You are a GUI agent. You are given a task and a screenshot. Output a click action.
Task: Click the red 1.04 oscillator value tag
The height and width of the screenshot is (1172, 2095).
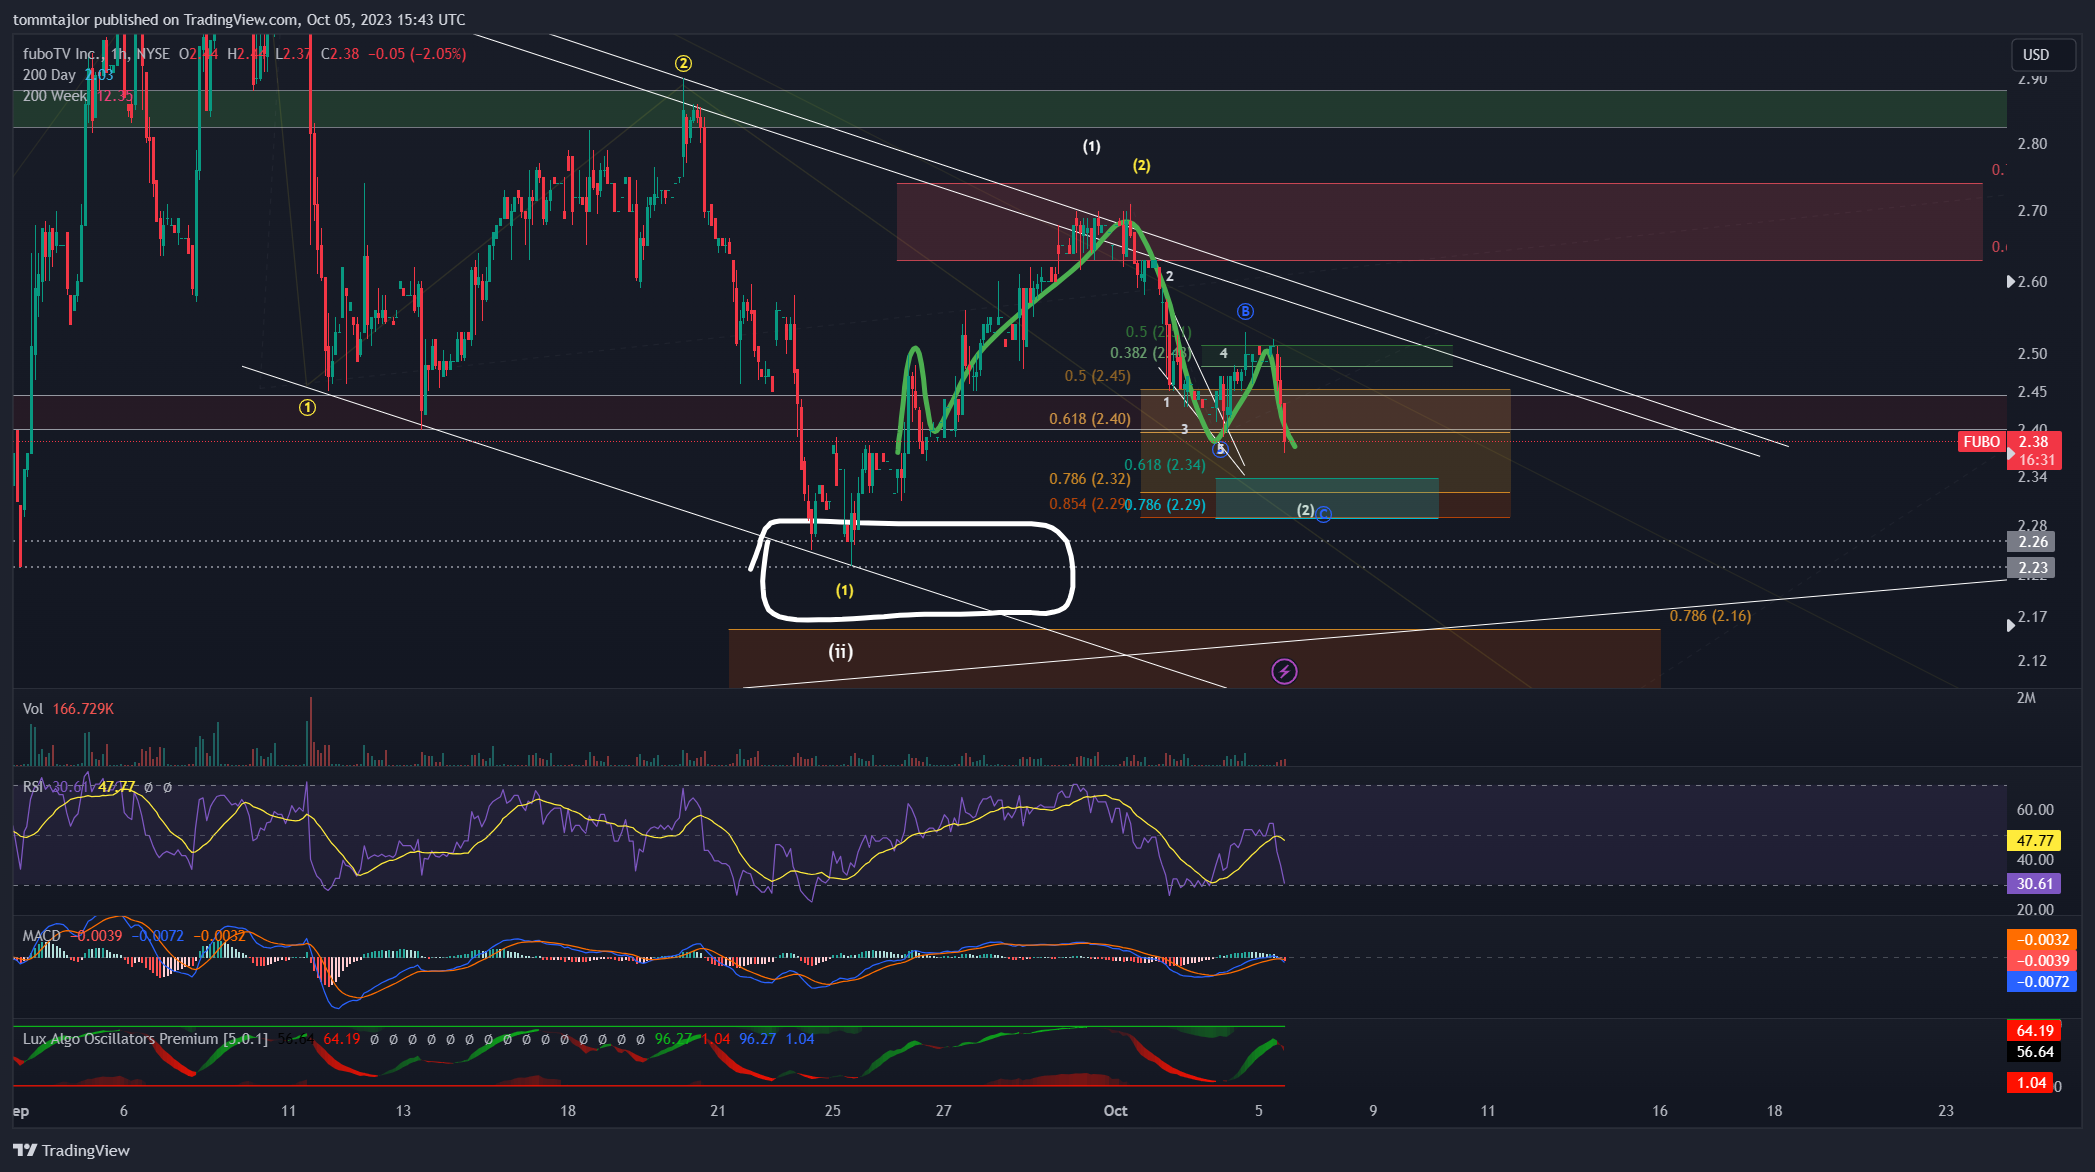pyautogui.click(x=2030, y=1083)
